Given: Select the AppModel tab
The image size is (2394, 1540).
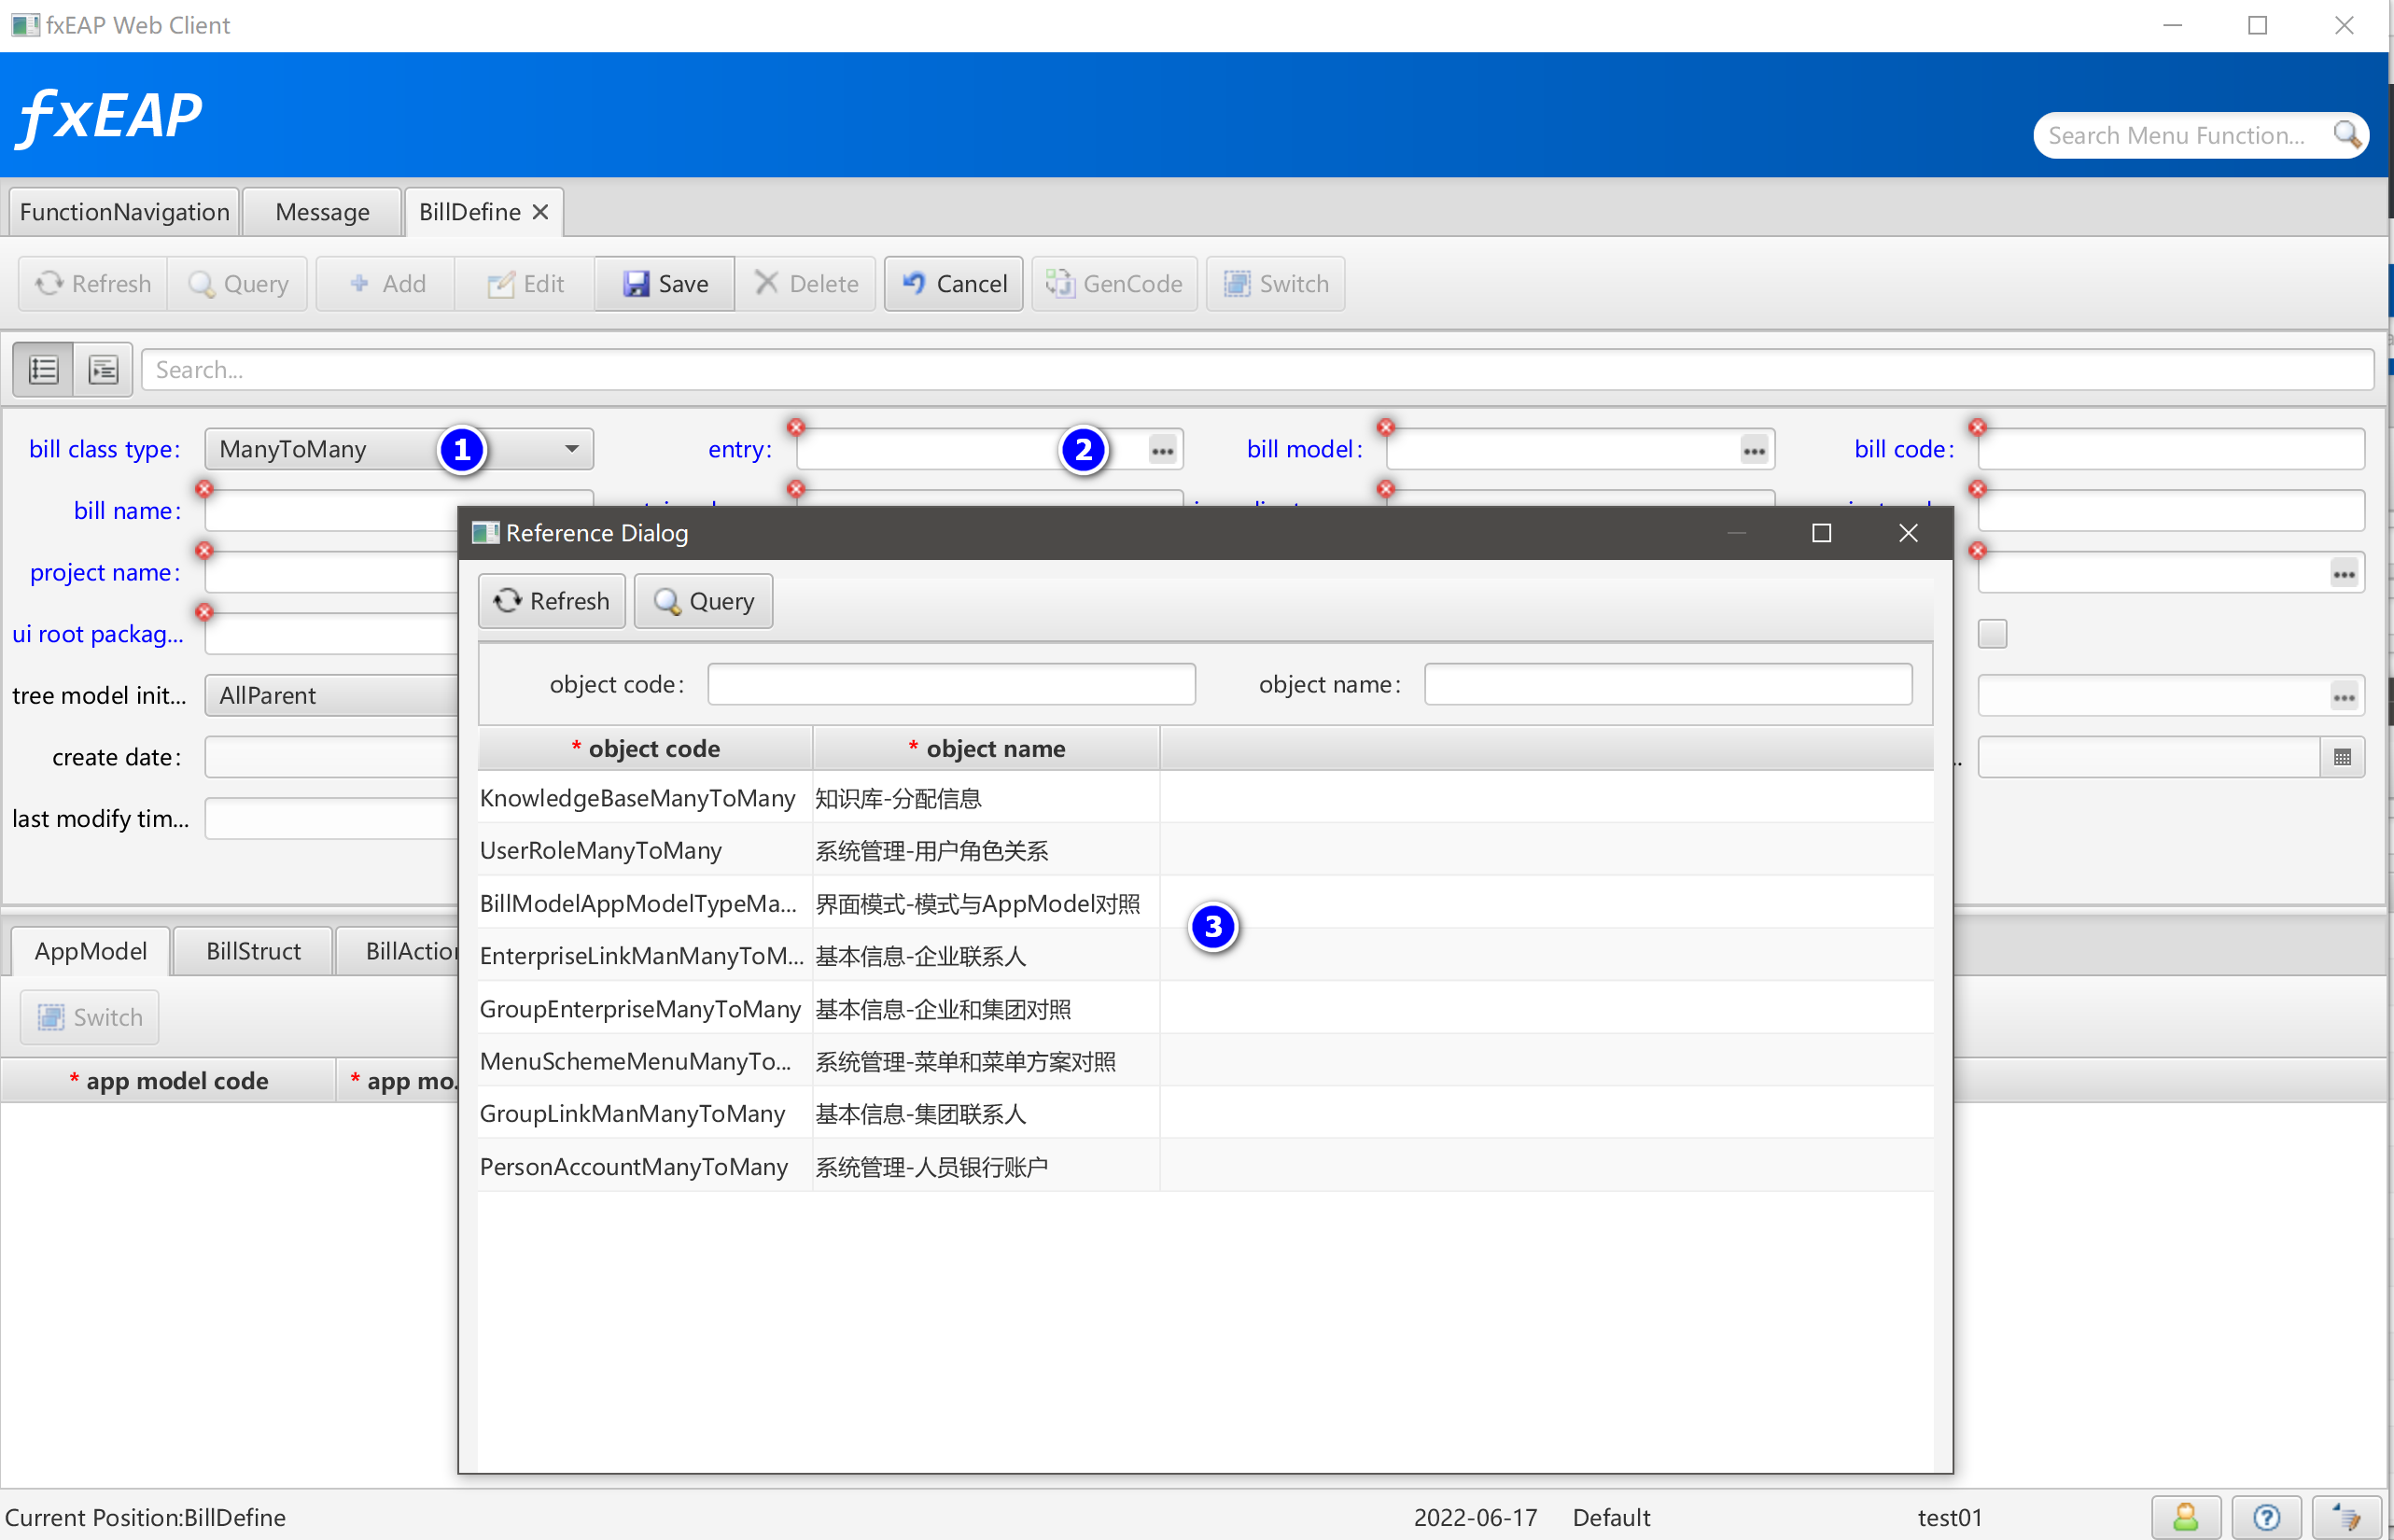Looking at the screenshot, I should tap(91, 951).
